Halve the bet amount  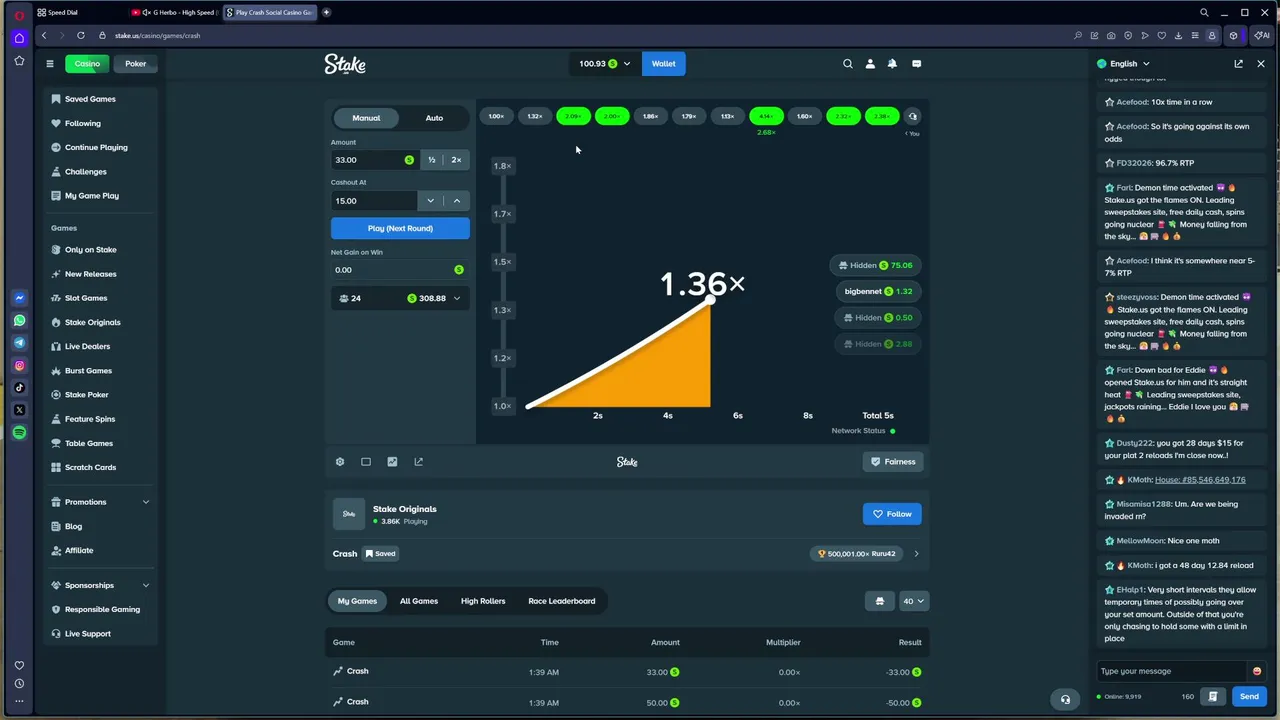(432, 160)
